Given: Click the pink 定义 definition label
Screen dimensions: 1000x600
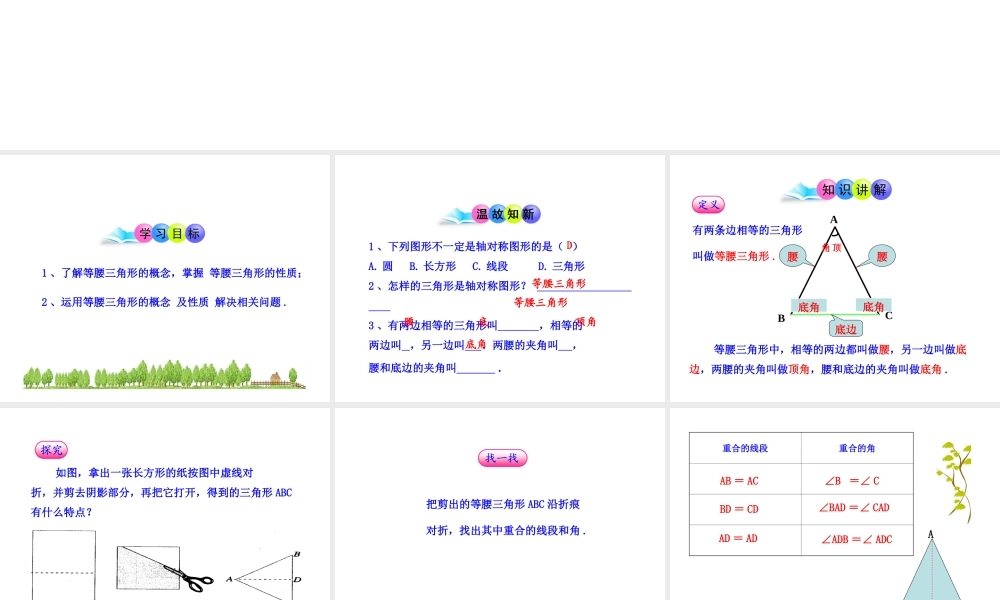Looking at the screenshot, I should pyautogui.click(x=708, y=204).
